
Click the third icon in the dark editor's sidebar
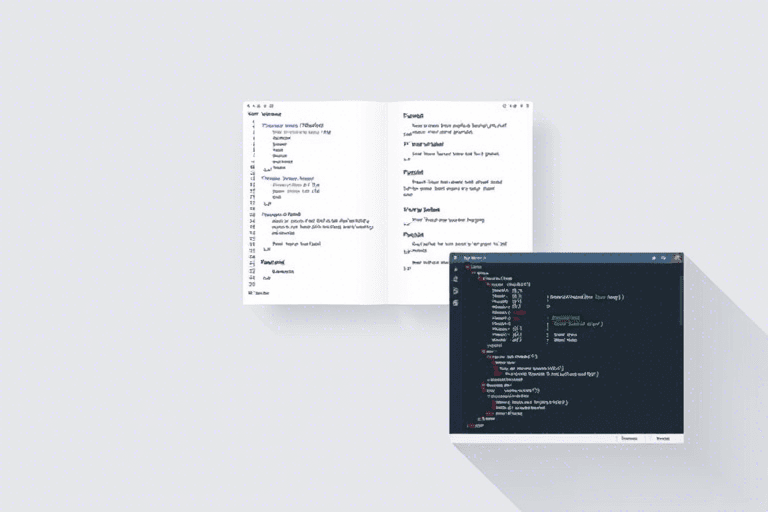point(456,291)
